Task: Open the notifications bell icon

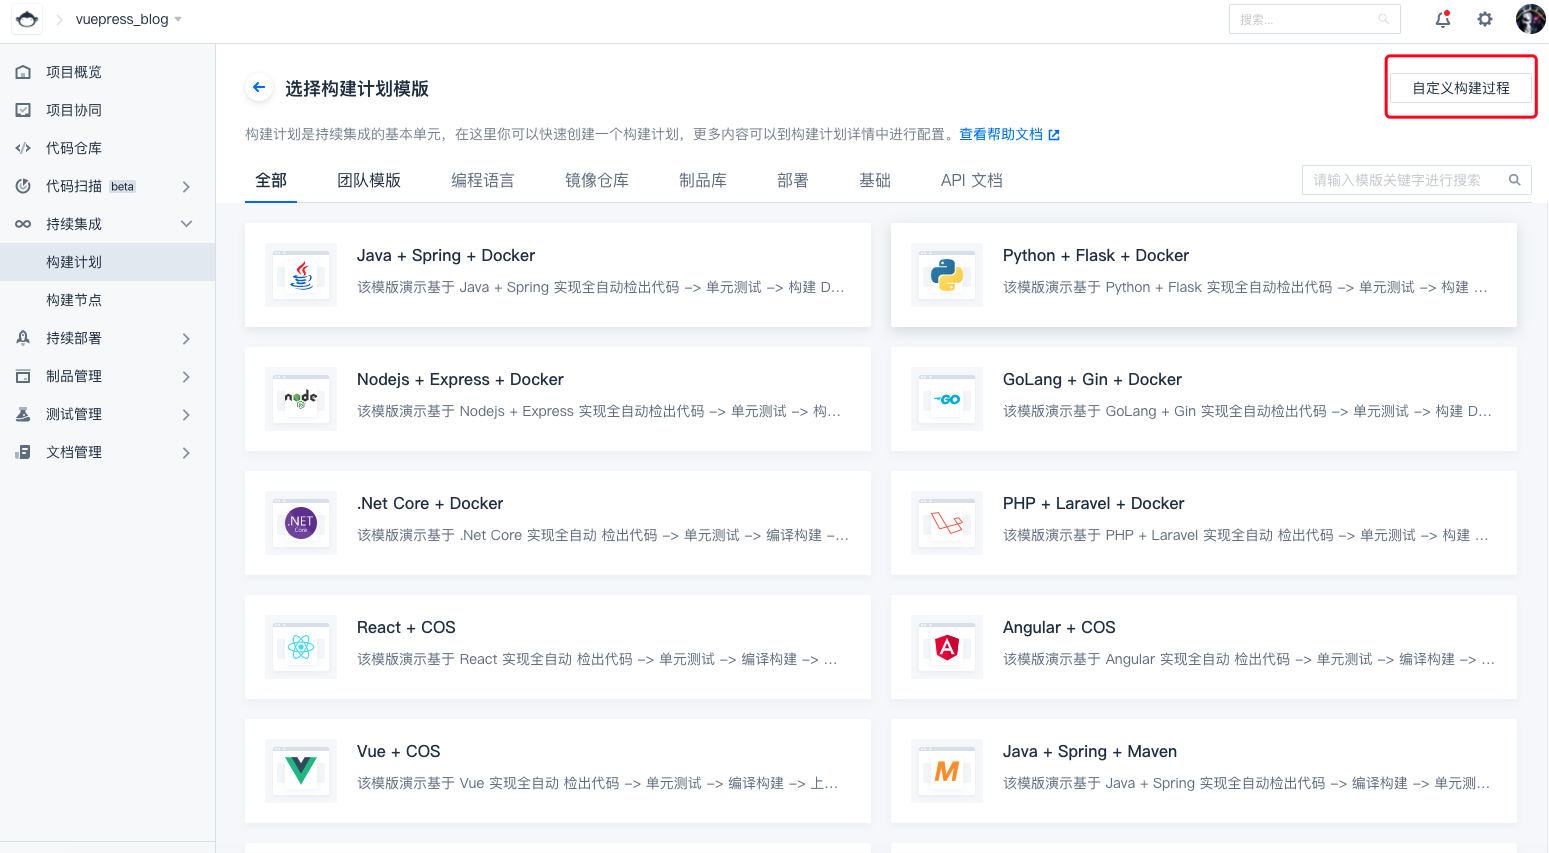Action: pos(1442,19)
